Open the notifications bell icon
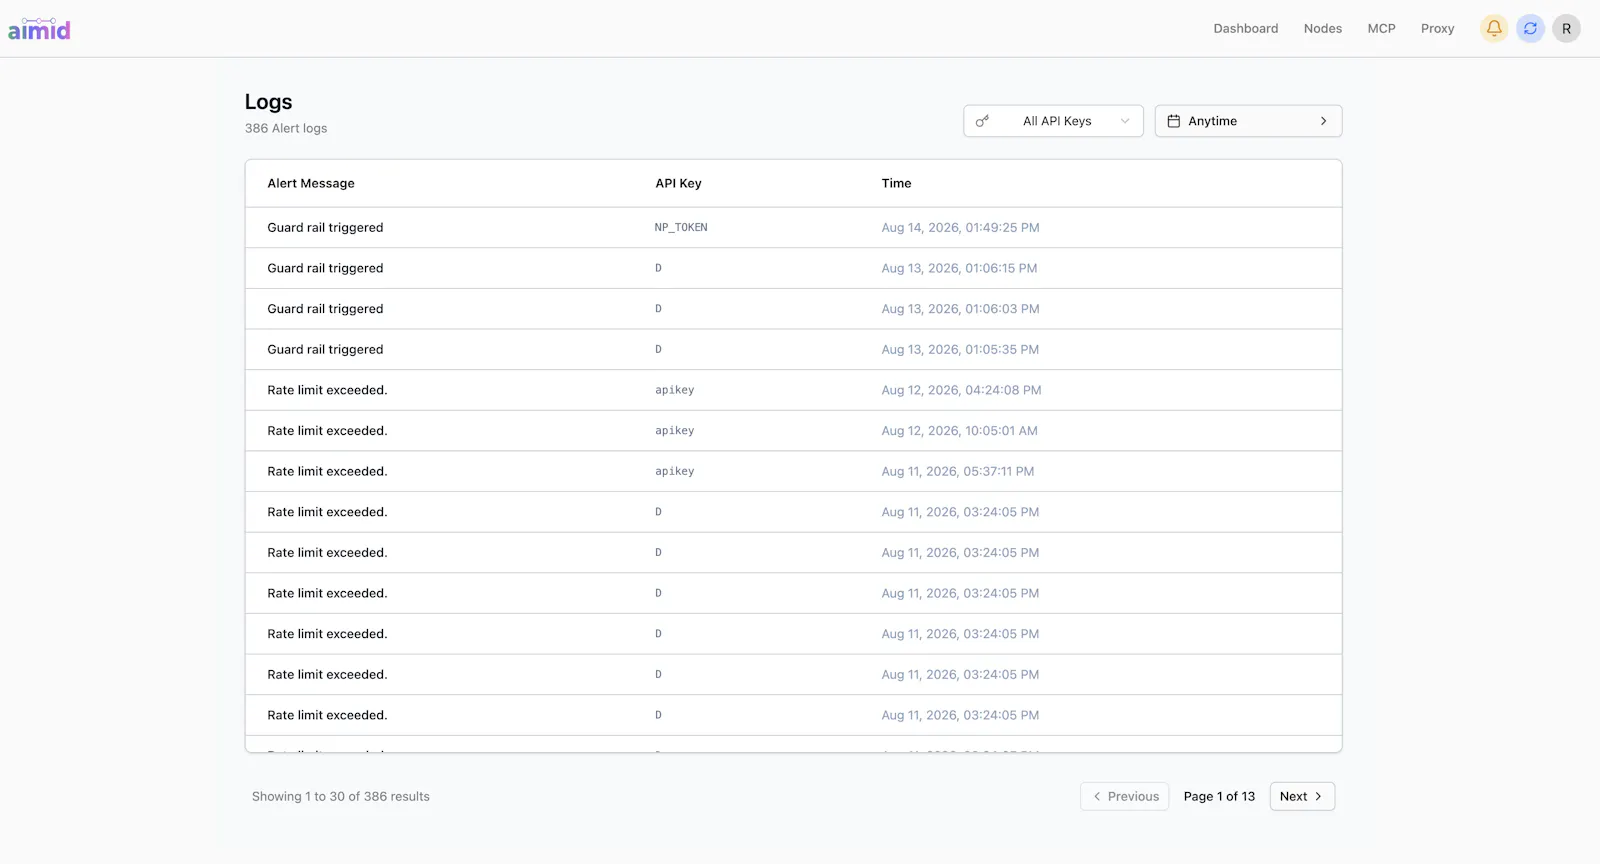This screenshot has width=1600, height=864. (x=1494, y=28)
